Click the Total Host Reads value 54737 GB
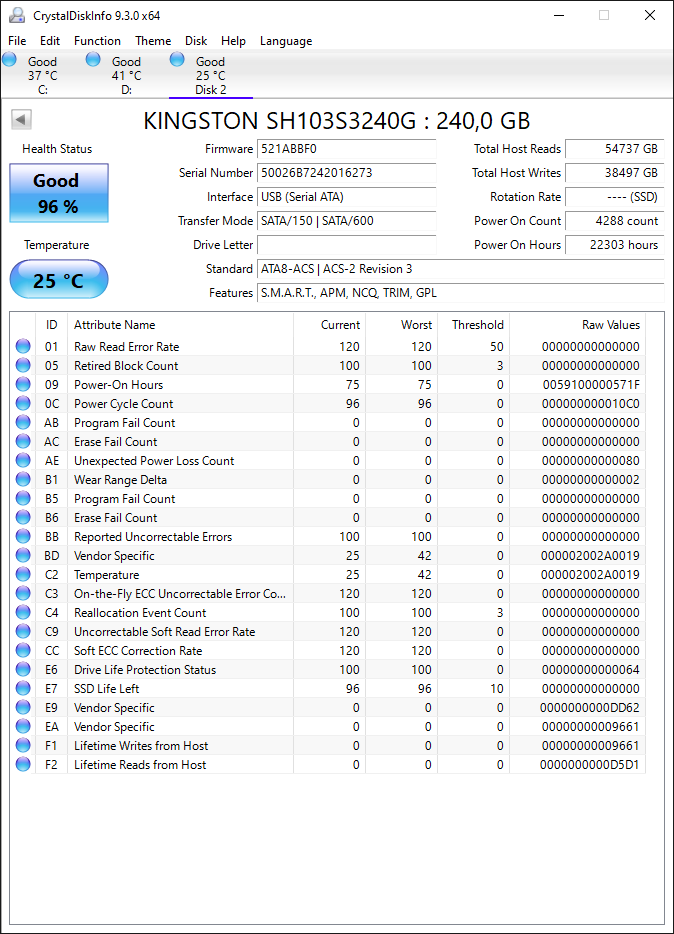 pos(614,149)
